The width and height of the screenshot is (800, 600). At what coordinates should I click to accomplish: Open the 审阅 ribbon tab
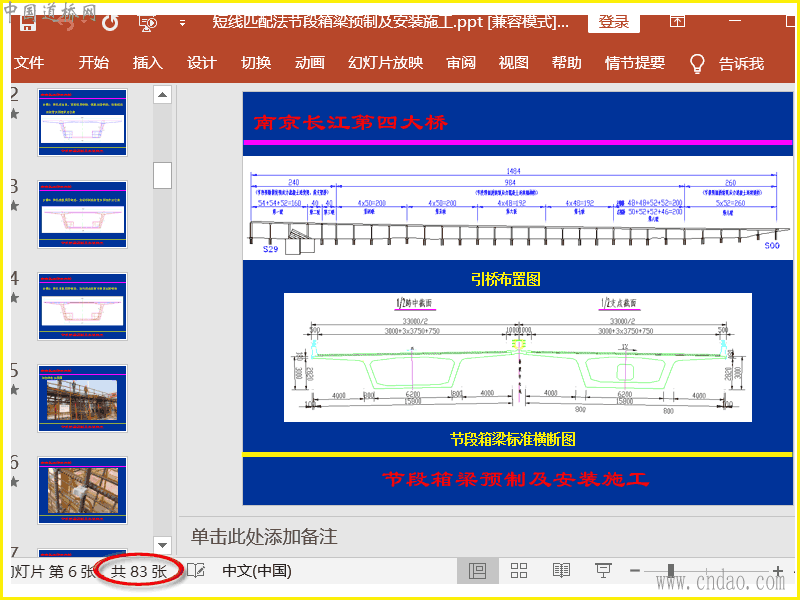point(461,62)
